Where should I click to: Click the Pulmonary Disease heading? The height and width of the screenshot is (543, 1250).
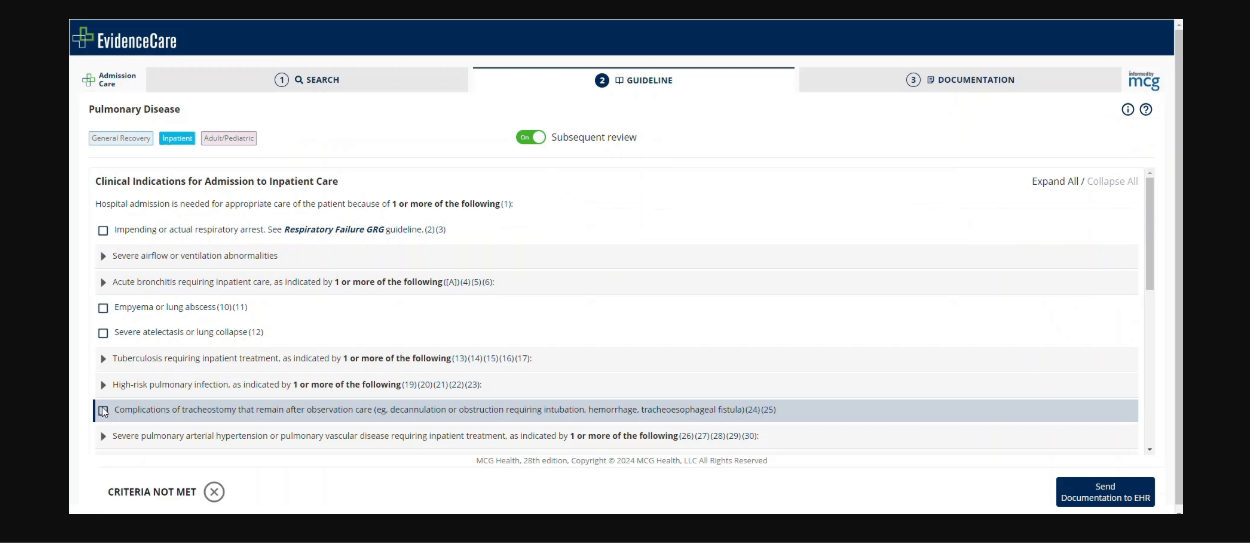pos(134,109)
